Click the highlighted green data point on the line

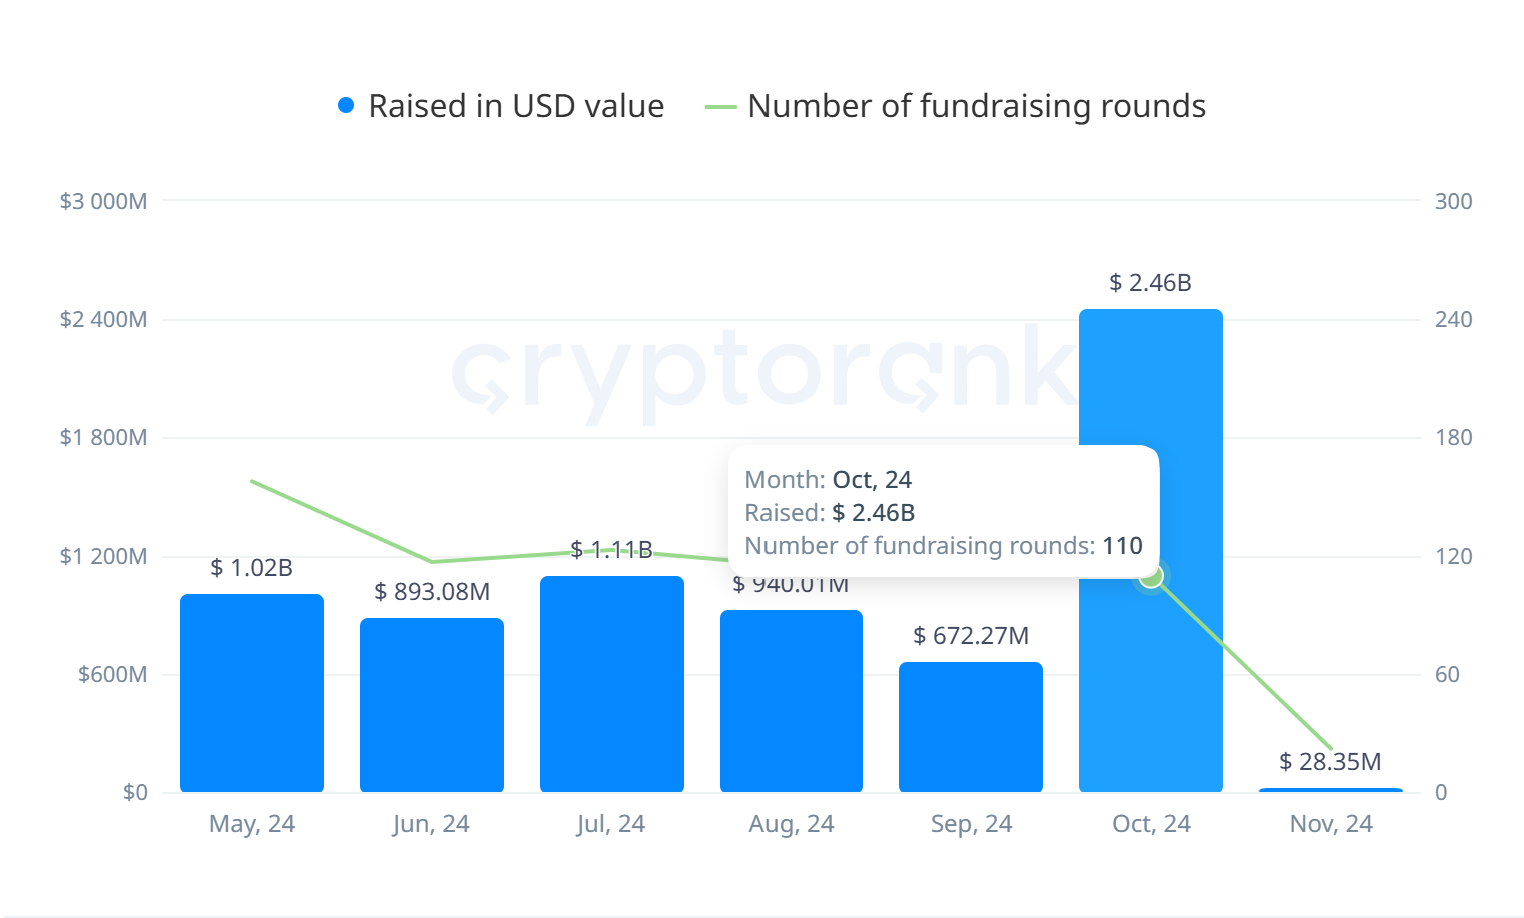pyautogui.click(x=1151, y=576)
